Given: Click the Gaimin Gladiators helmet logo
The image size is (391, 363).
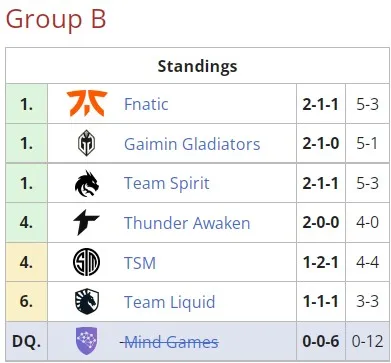Looking at the screenshot, I should [87, 143].
